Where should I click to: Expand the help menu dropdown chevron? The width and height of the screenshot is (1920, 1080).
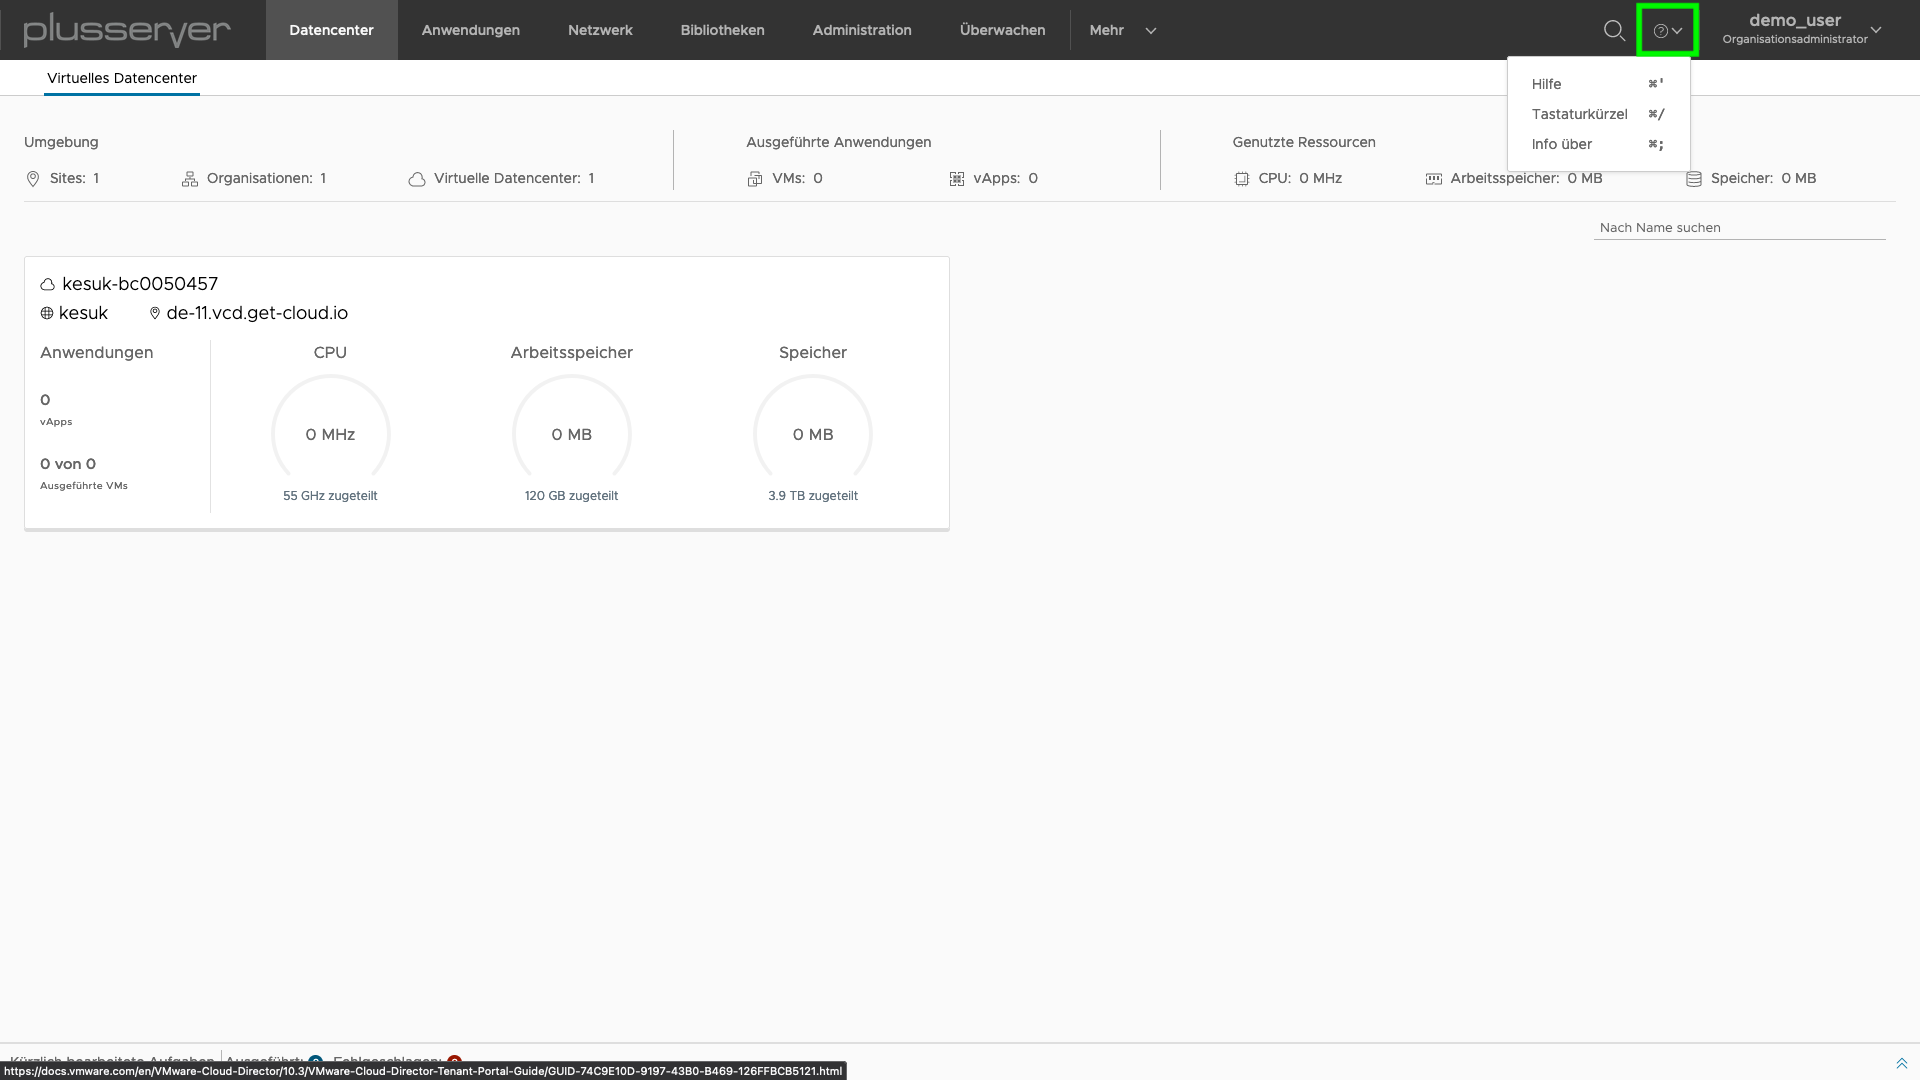(x=1676, y=30)
